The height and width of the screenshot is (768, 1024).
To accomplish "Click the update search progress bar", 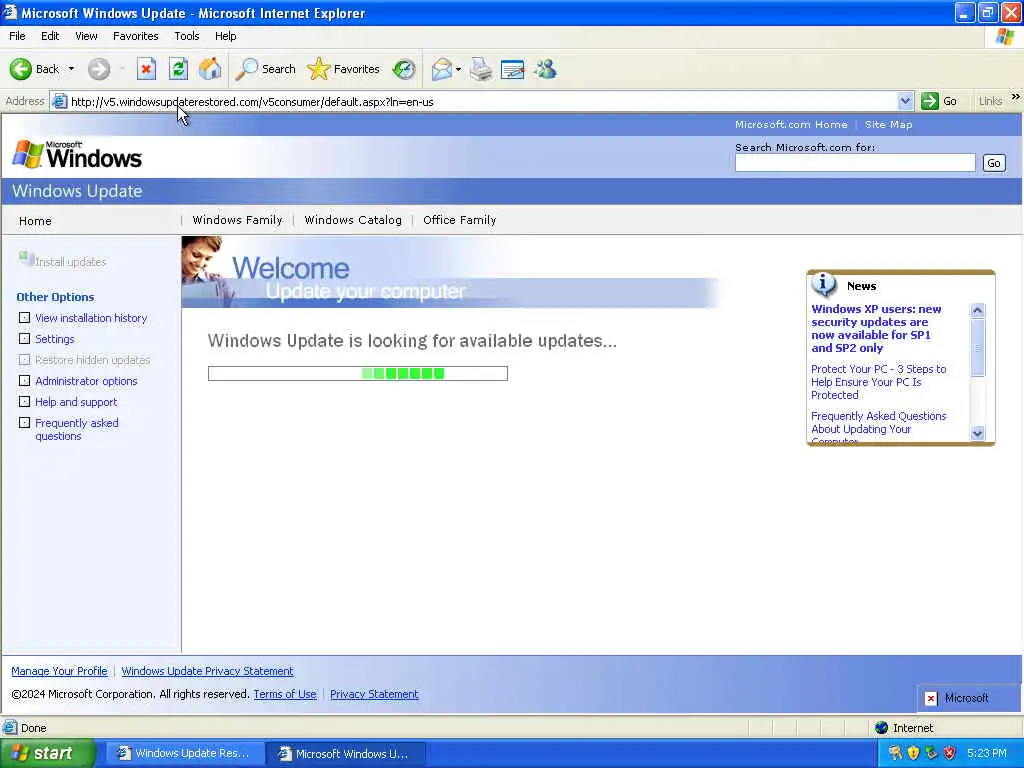I will [x=357, y=373].
